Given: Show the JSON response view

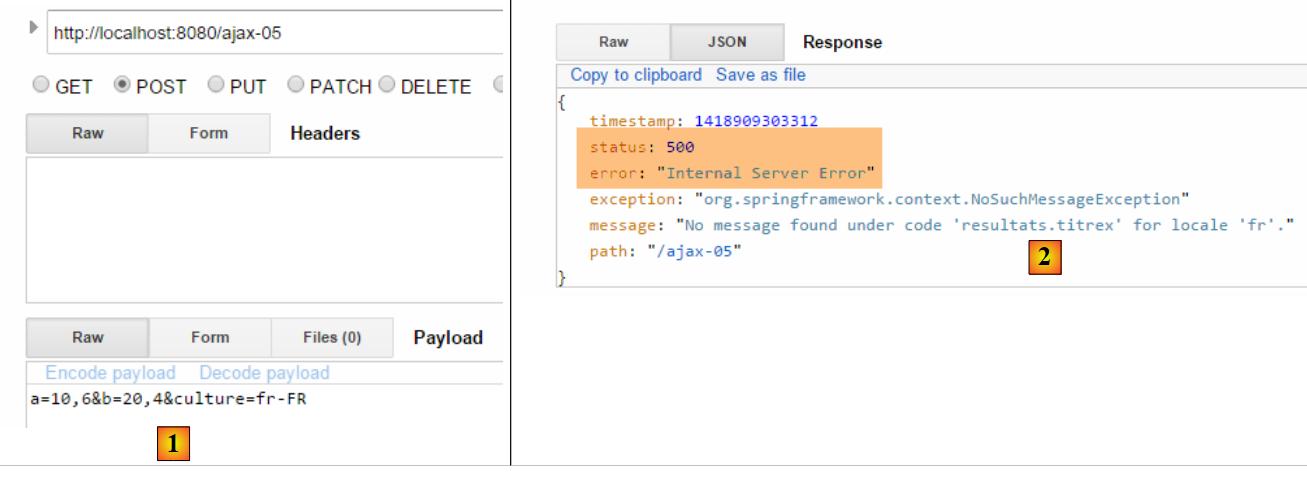Looking at the screenshot, I should tap(727, 42).
